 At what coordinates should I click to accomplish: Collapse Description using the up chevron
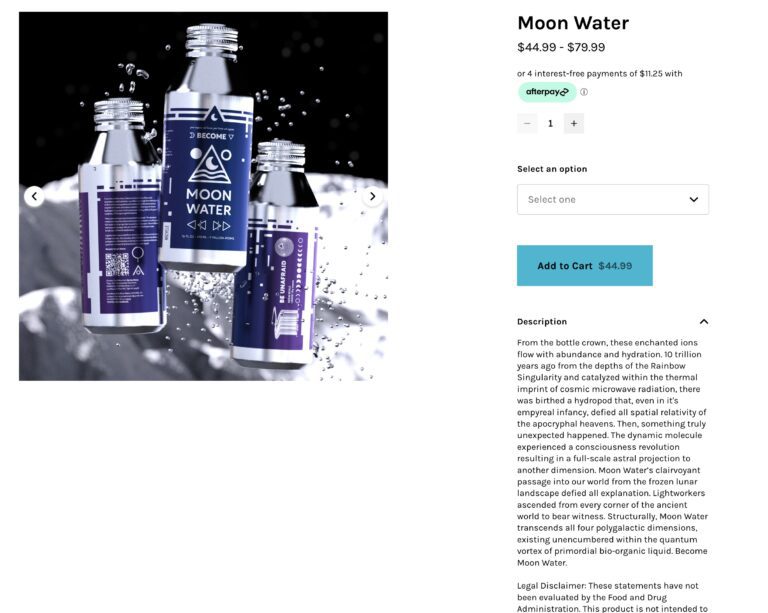click(x=704, y=322)
